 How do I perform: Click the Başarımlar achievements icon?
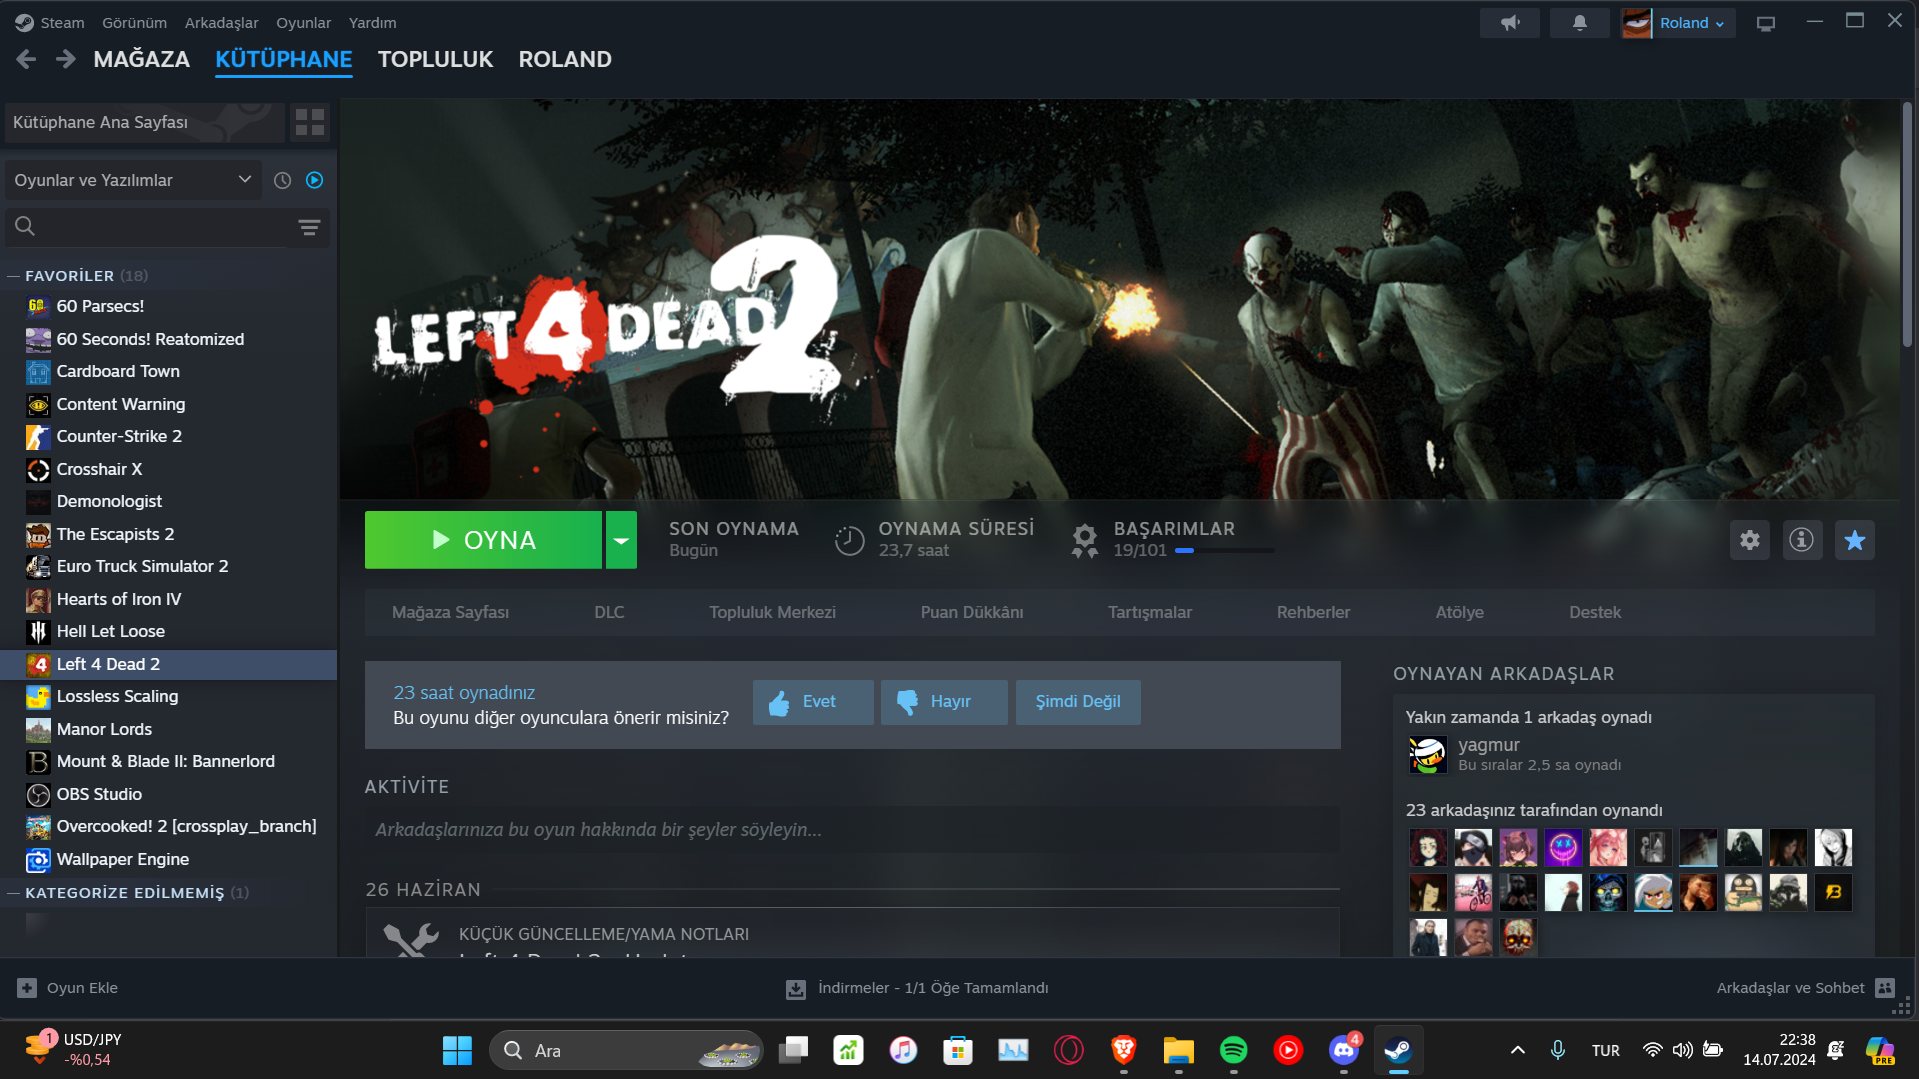[x=1085, y=540]
